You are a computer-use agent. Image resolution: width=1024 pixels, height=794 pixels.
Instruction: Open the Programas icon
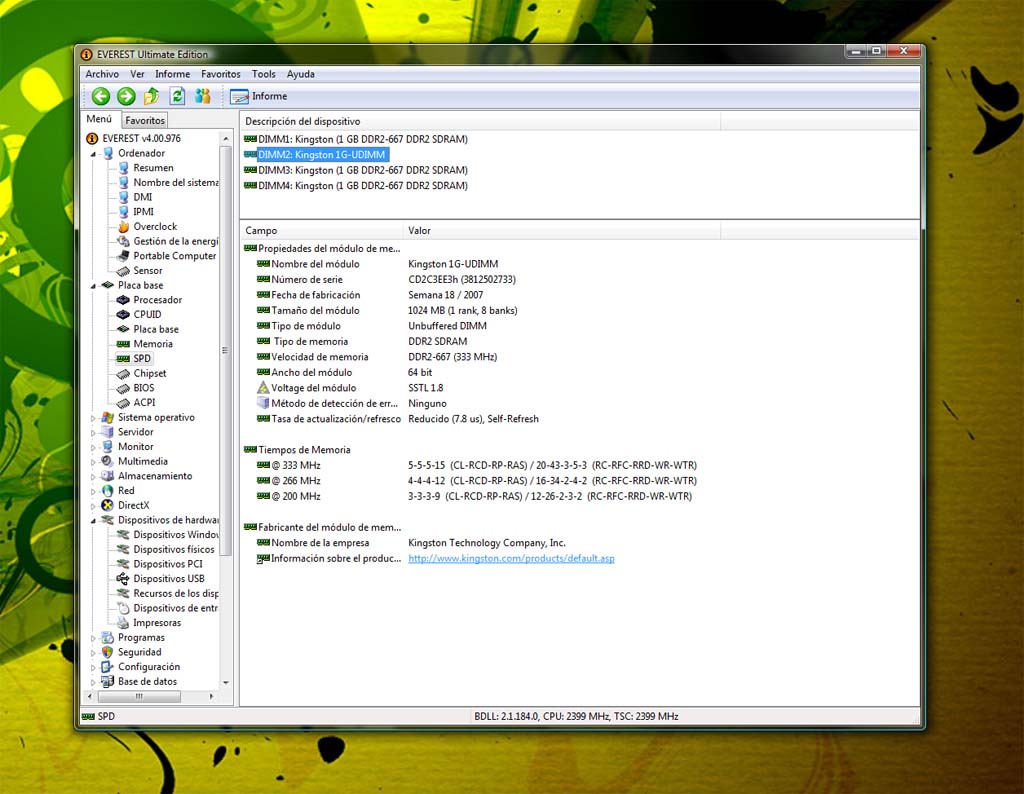click(x=108, y=637)
